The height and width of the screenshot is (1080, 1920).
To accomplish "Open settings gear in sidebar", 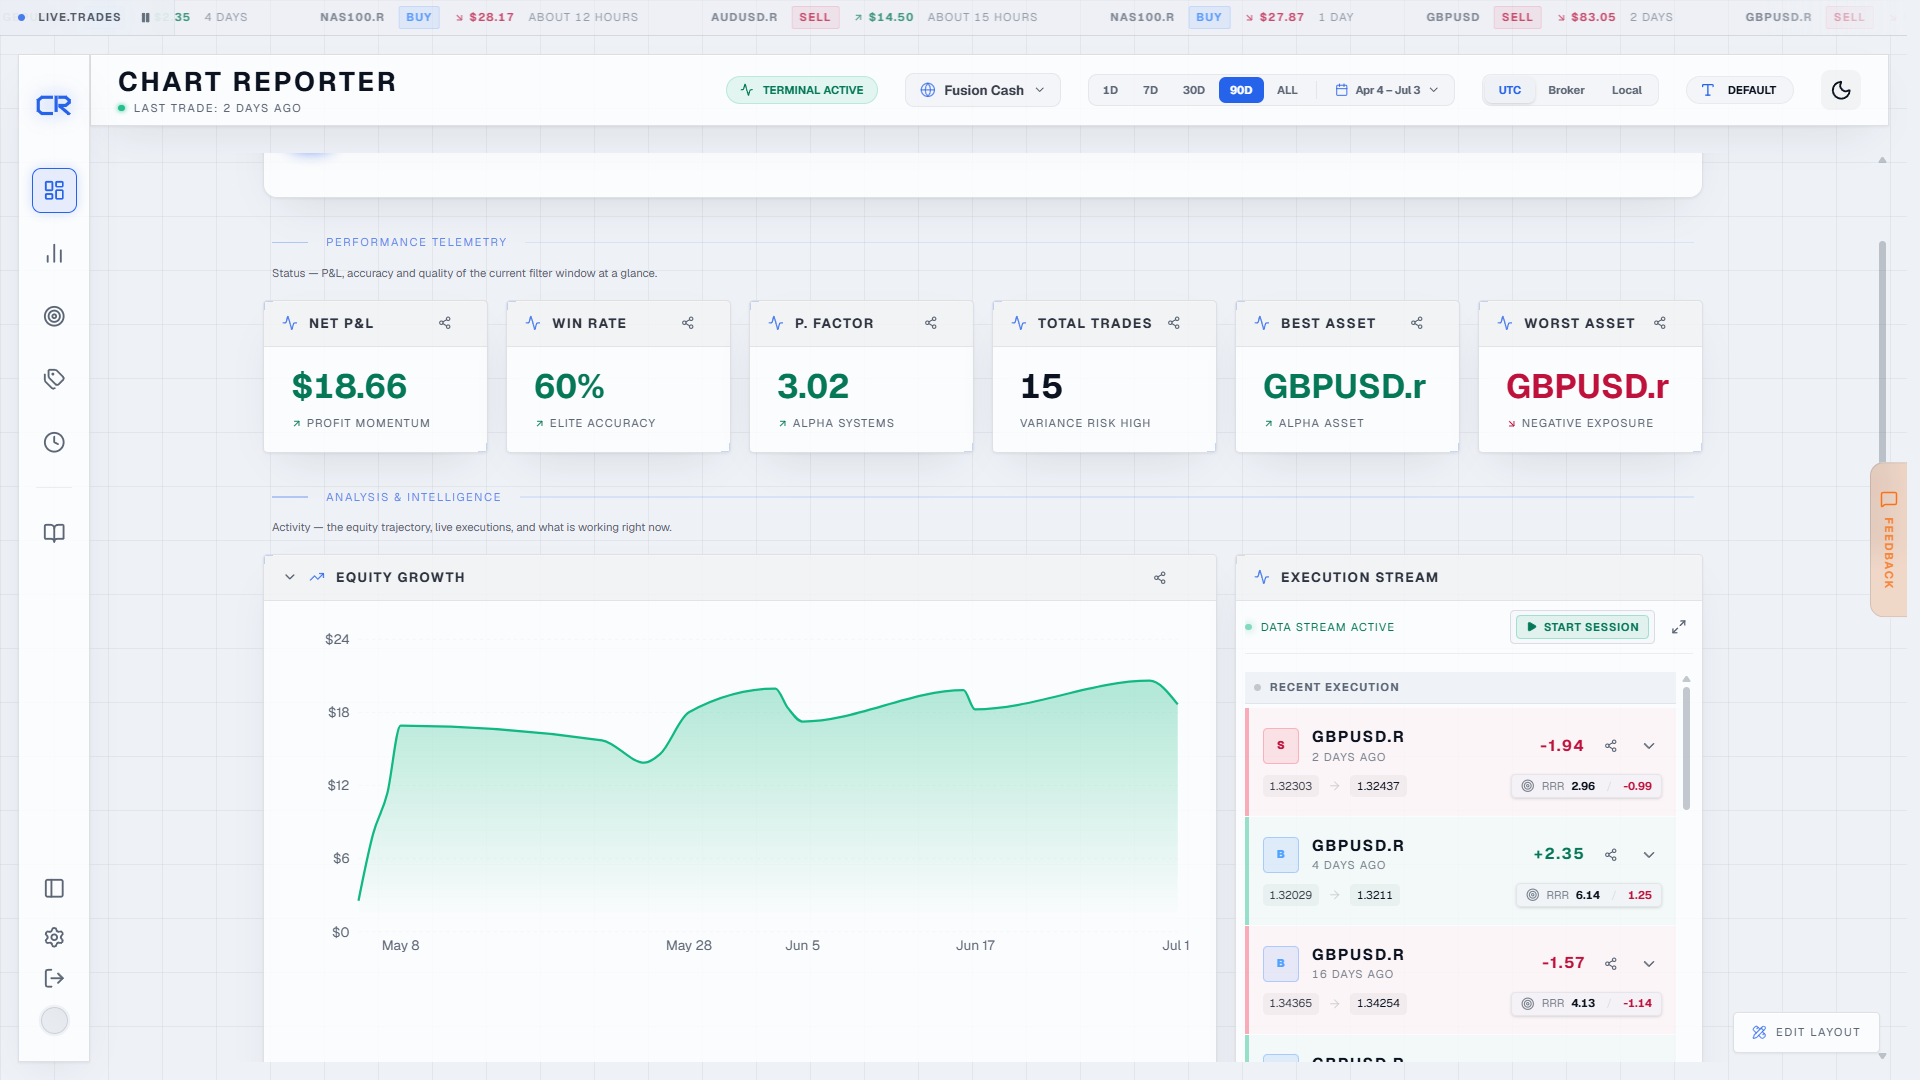I will (x=54, y=937).
